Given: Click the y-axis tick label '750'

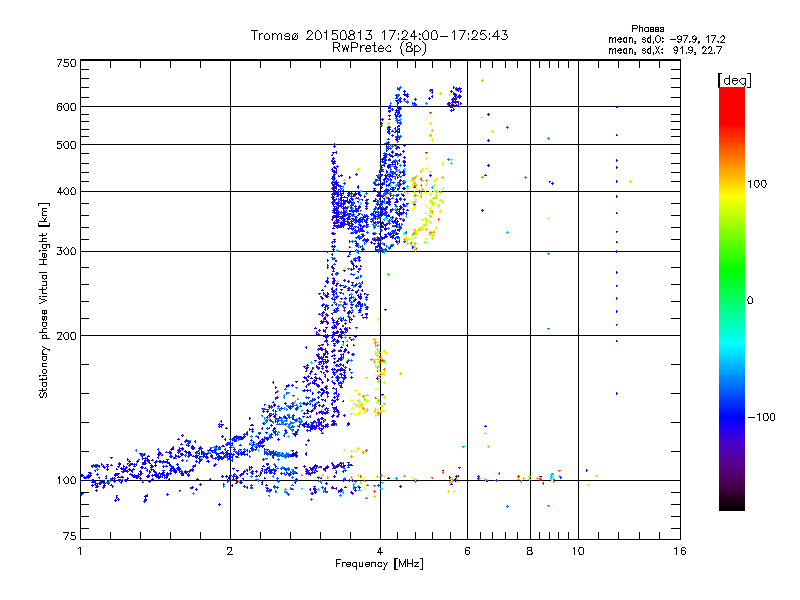Looking at the screenshot, I should [66, 63].
